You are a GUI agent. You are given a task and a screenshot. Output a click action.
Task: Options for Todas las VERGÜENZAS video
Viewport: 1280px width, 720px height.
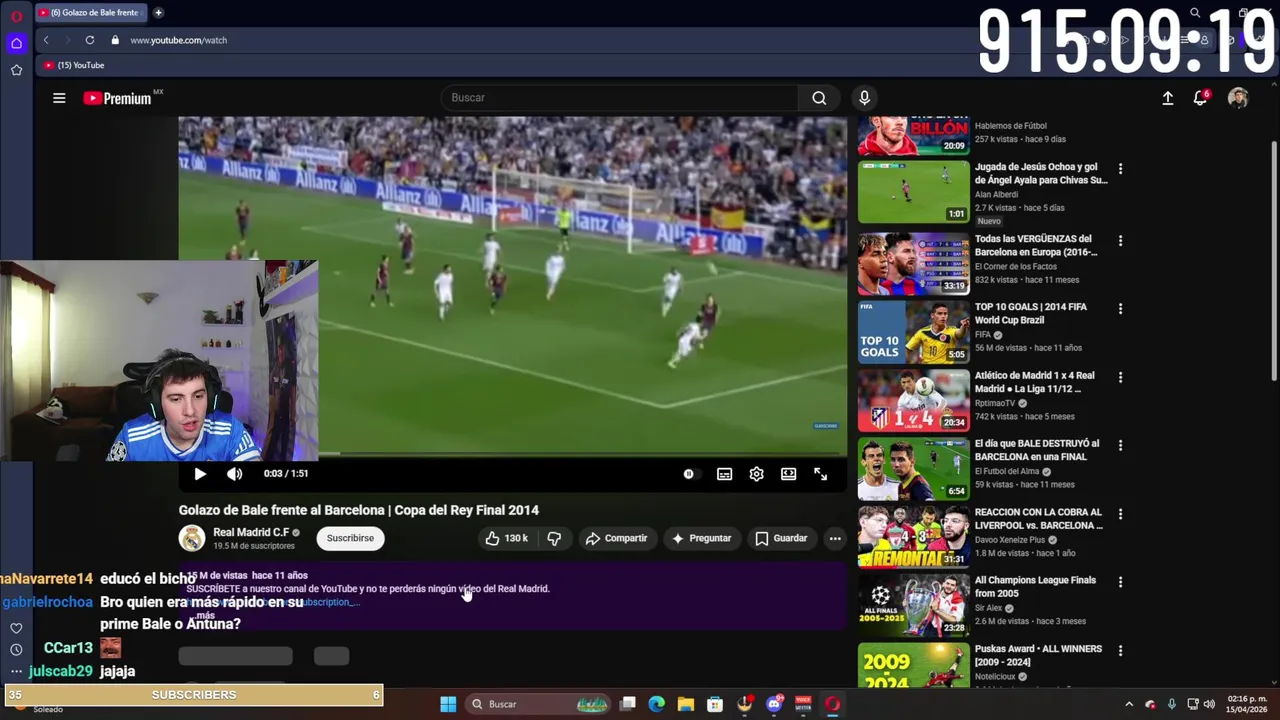click(1120, 241)
